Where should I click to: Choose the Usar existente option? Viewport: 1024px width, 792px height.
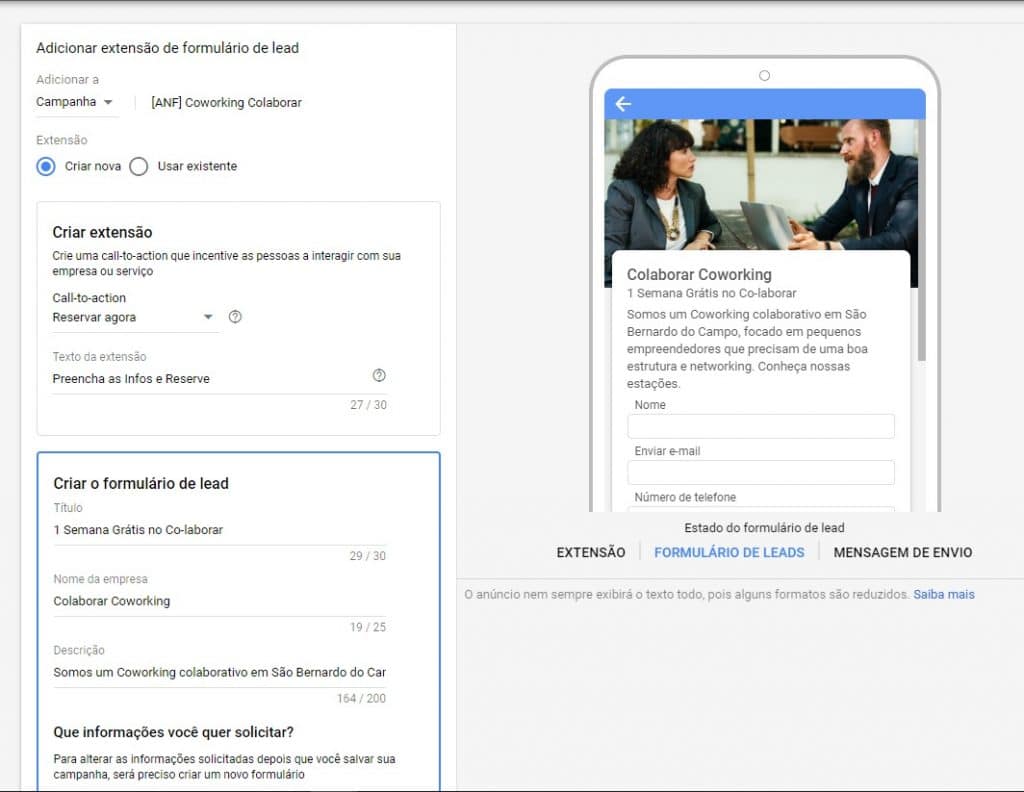click(139, 166)
